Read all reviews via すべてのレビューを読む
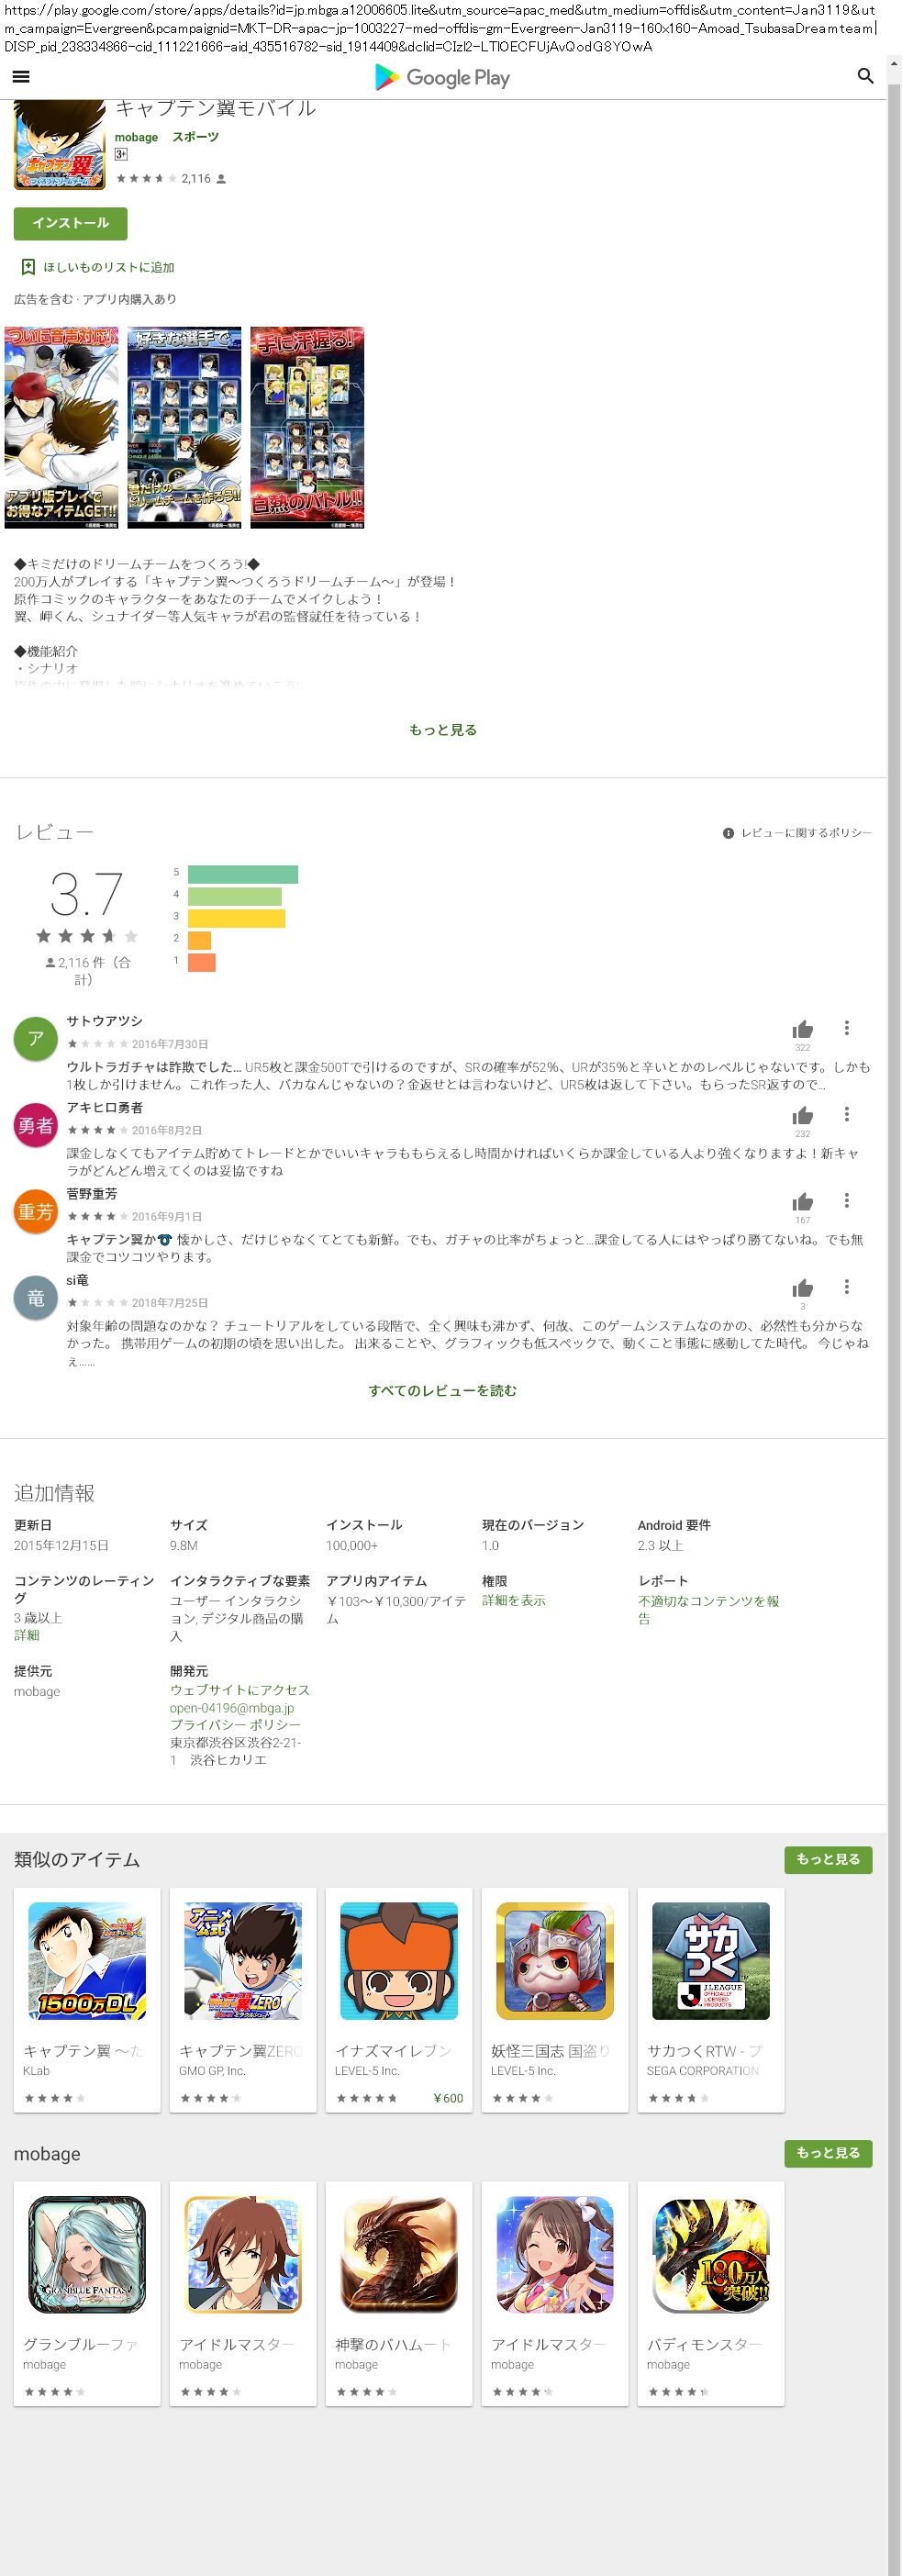The width and height of the screenshot is (902, 2576). tap(443, 1390)
